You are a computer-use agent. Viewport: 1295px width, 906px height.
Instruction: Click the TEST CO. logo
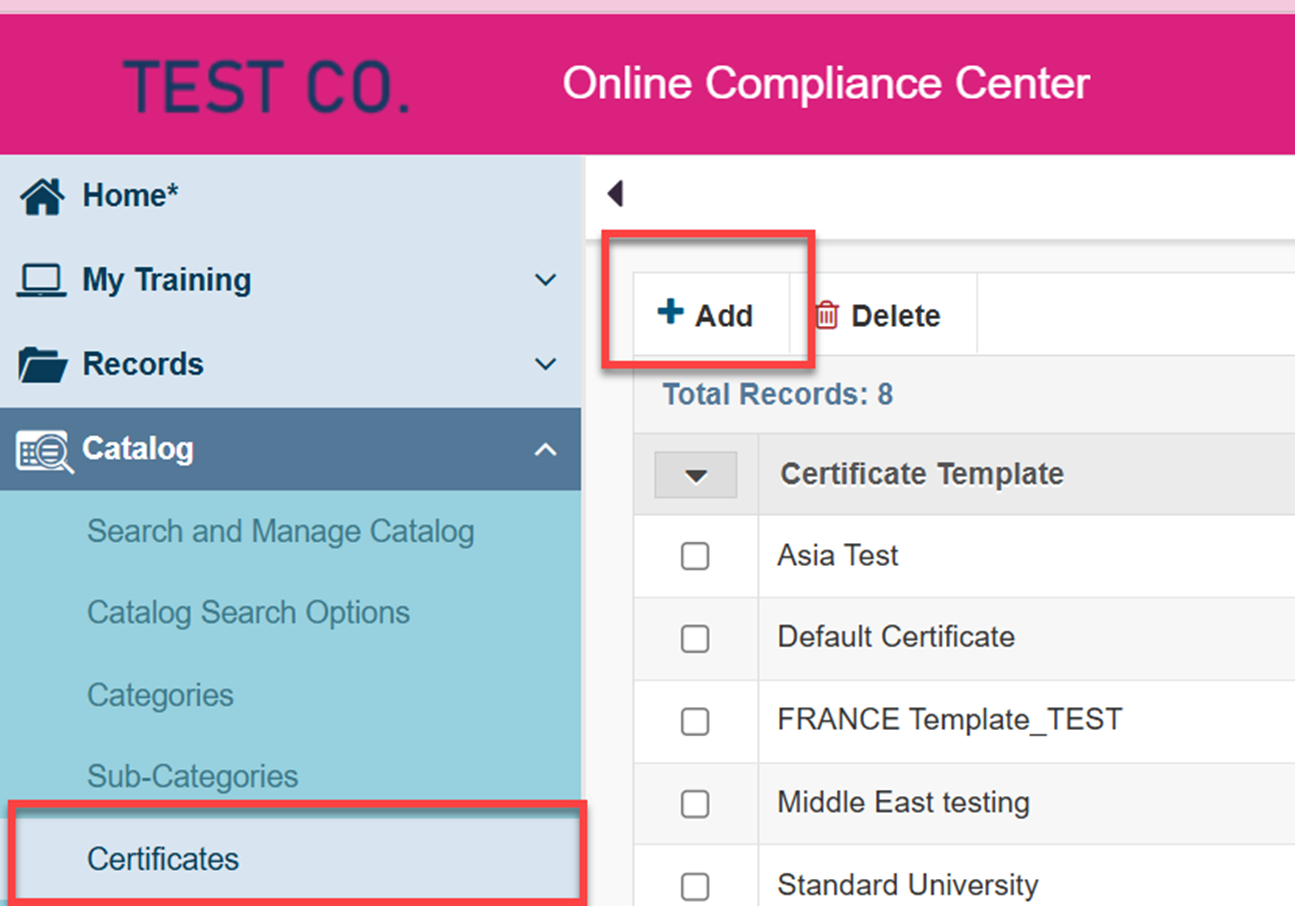coord(267,86)
